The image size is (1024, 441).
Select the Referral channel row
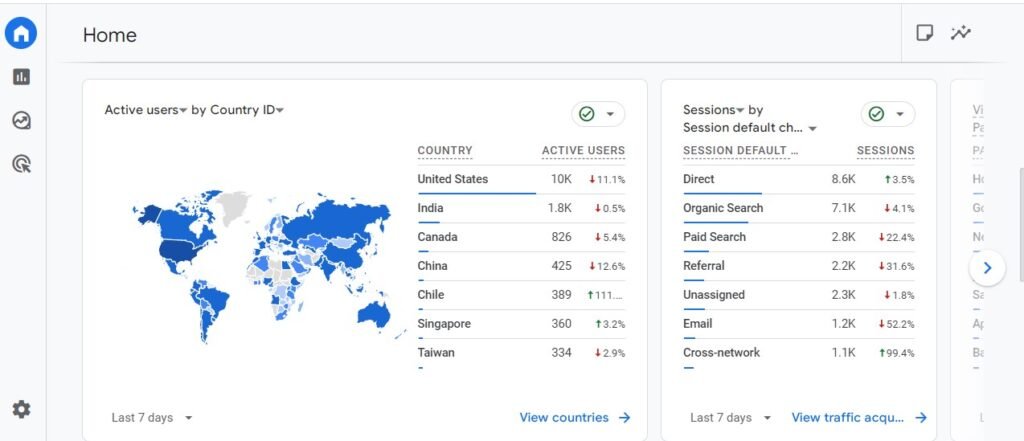point(799,266)
